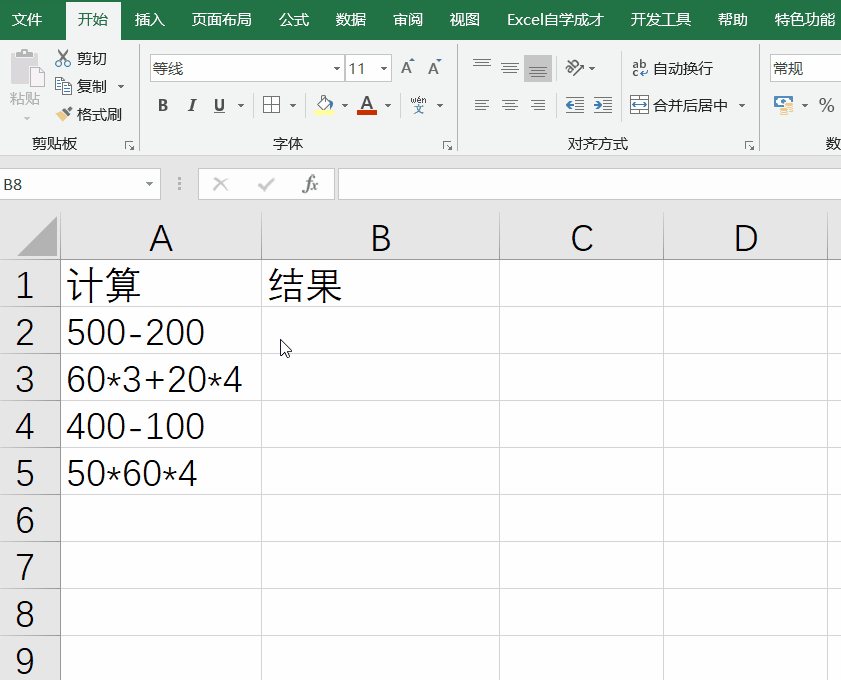This screenshot has height=680, width=841.
Task: Apply percent style format
Action: (827, 105)
